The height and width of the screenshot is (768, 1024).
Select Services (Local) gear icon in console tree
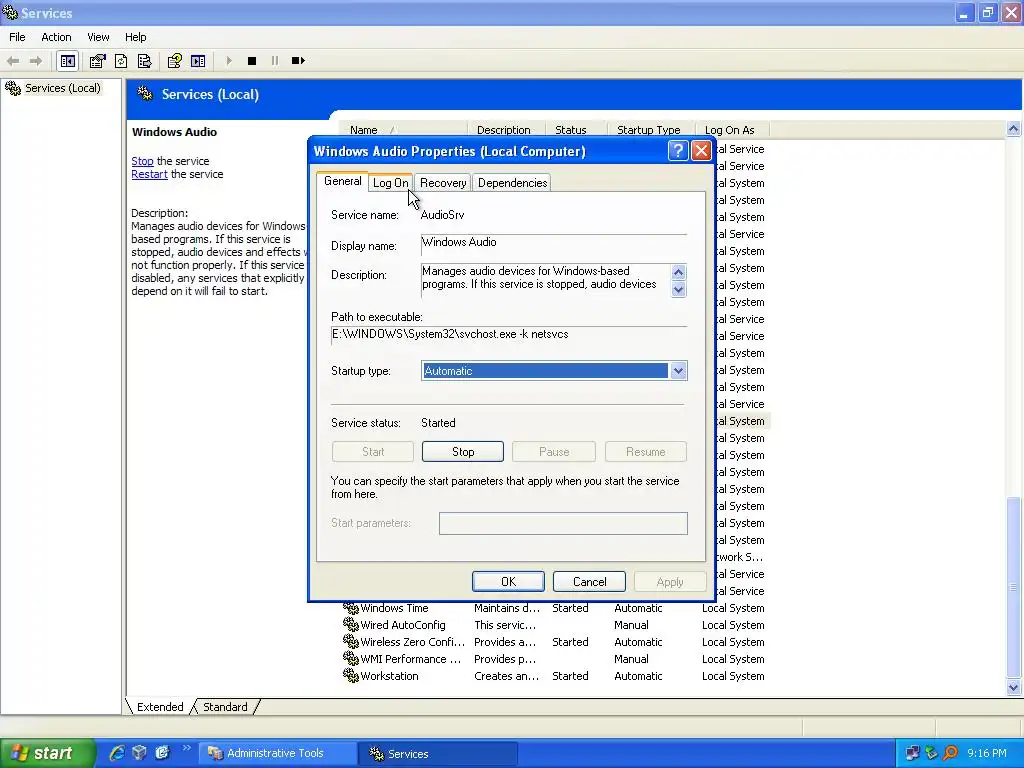click(x=13, y=88)
